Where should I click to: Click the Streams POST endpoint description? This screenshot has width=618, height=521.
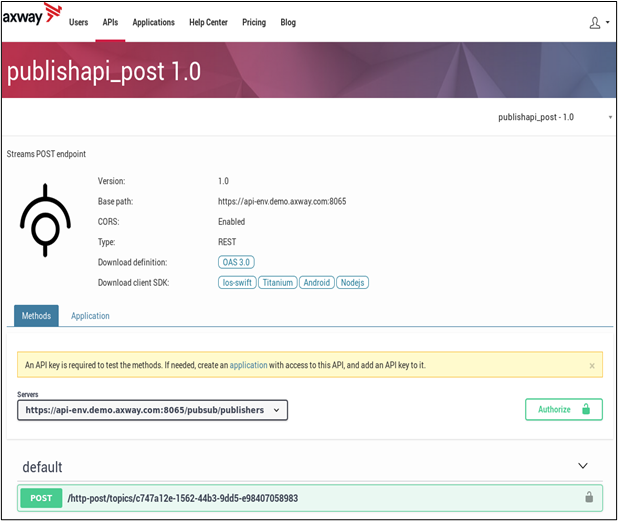click(46, 154)
